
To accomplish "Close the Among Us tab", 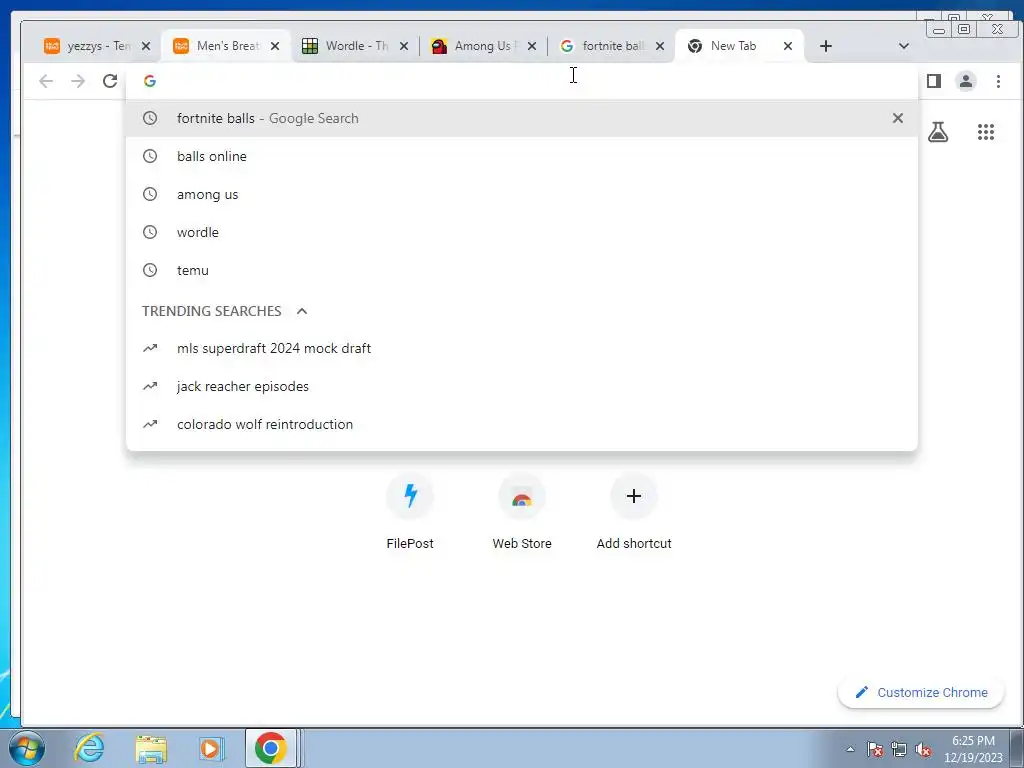I will pos(532,46).
